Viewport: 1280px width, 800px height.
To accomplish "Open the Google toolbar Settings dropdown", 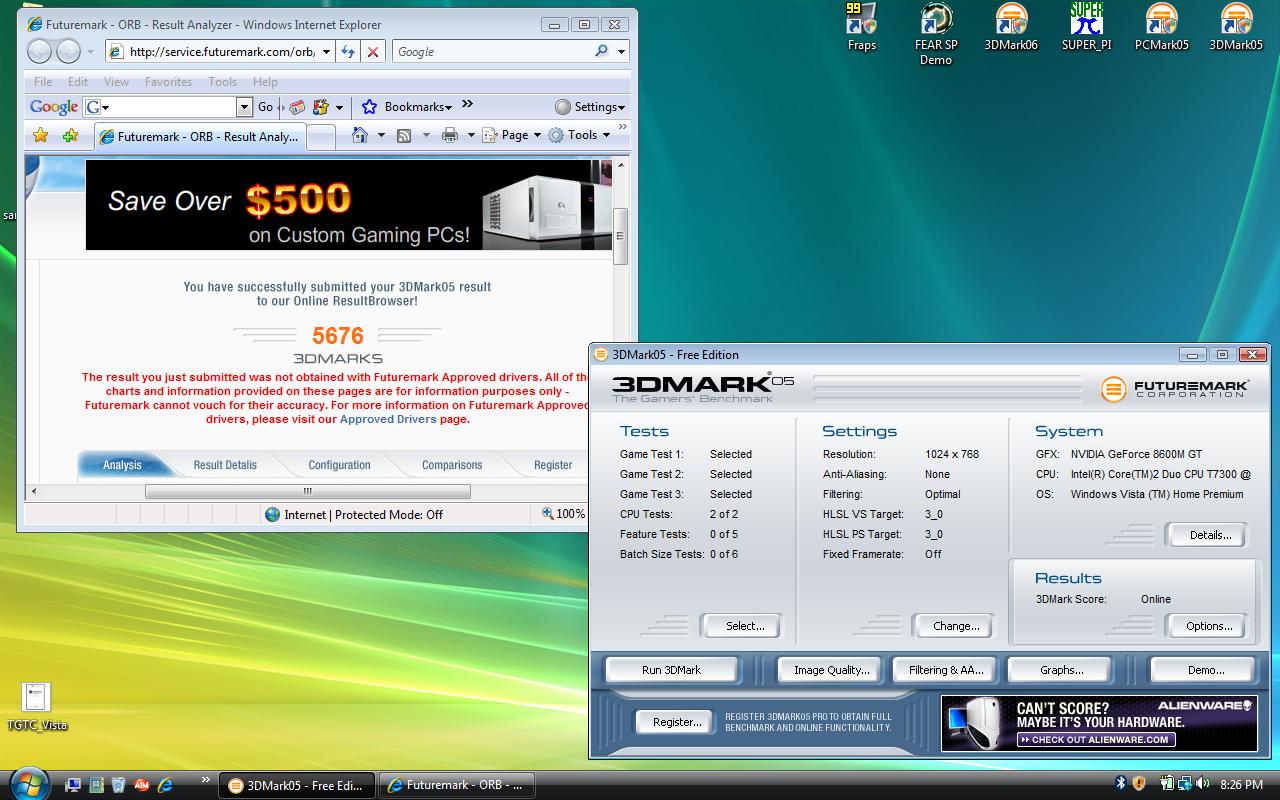I will (x=590, y=107).
